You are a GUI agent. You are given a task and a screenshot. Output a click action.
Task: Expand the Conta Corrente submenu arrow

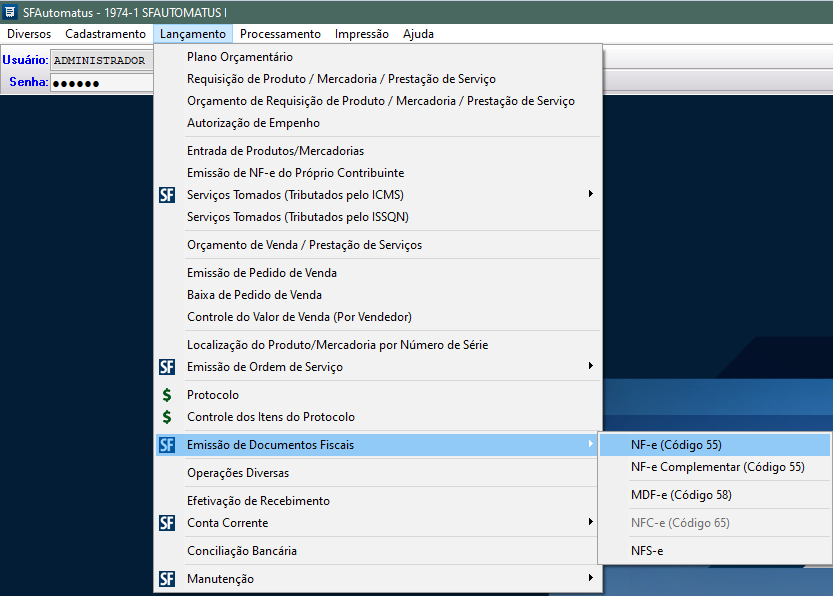(590, 522)
